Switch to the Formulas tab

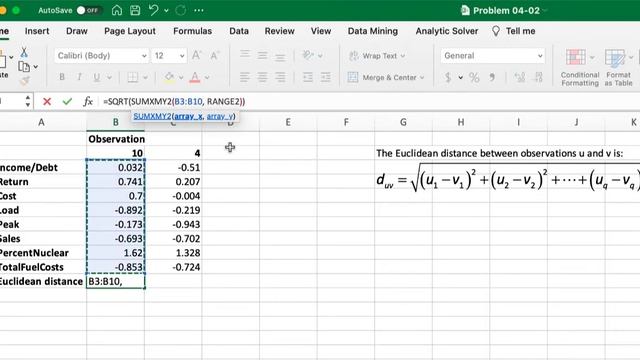pos(192,31)
